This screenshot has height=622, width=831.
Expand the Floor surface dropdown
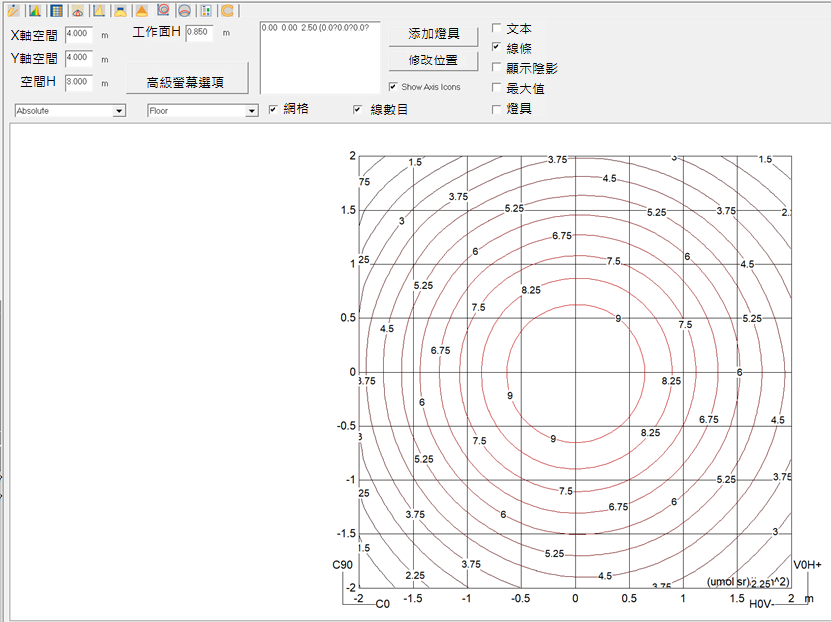point(202,111)
